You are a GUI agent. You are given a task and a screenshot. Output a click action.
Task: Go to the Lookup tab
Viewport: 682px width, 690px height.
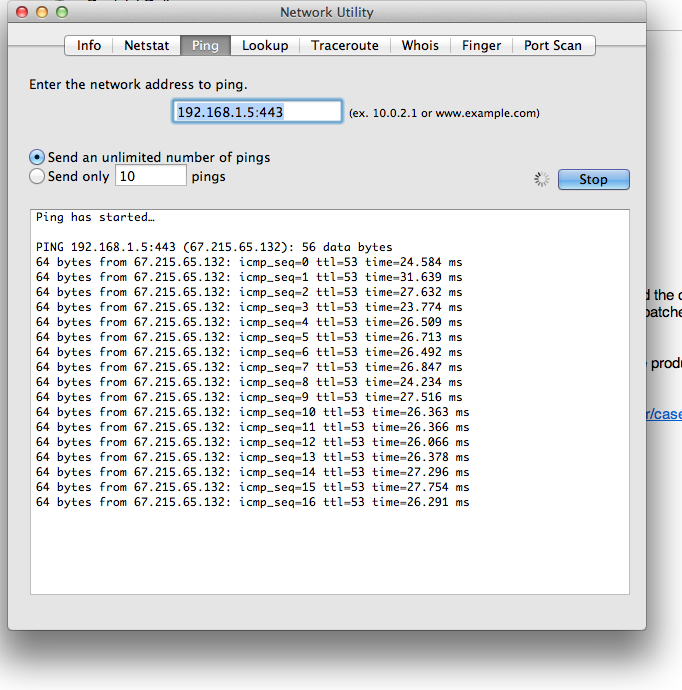point(265,45)
